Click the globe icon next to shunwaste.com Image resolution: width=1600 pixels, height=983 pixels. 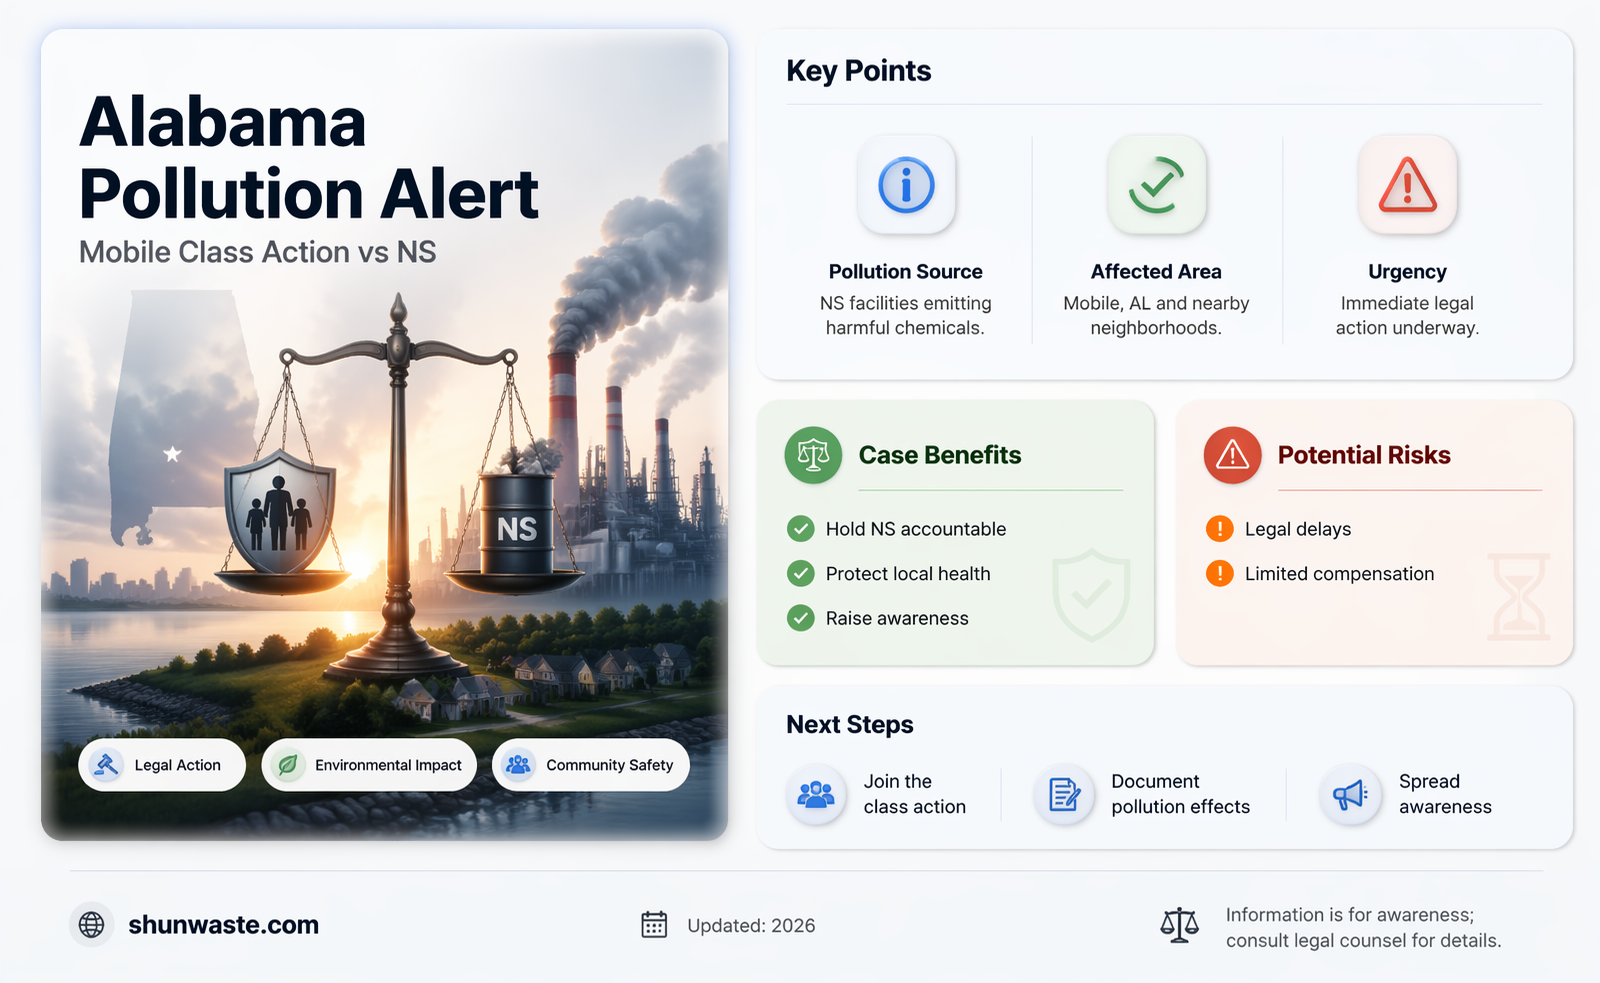[91, 924]
